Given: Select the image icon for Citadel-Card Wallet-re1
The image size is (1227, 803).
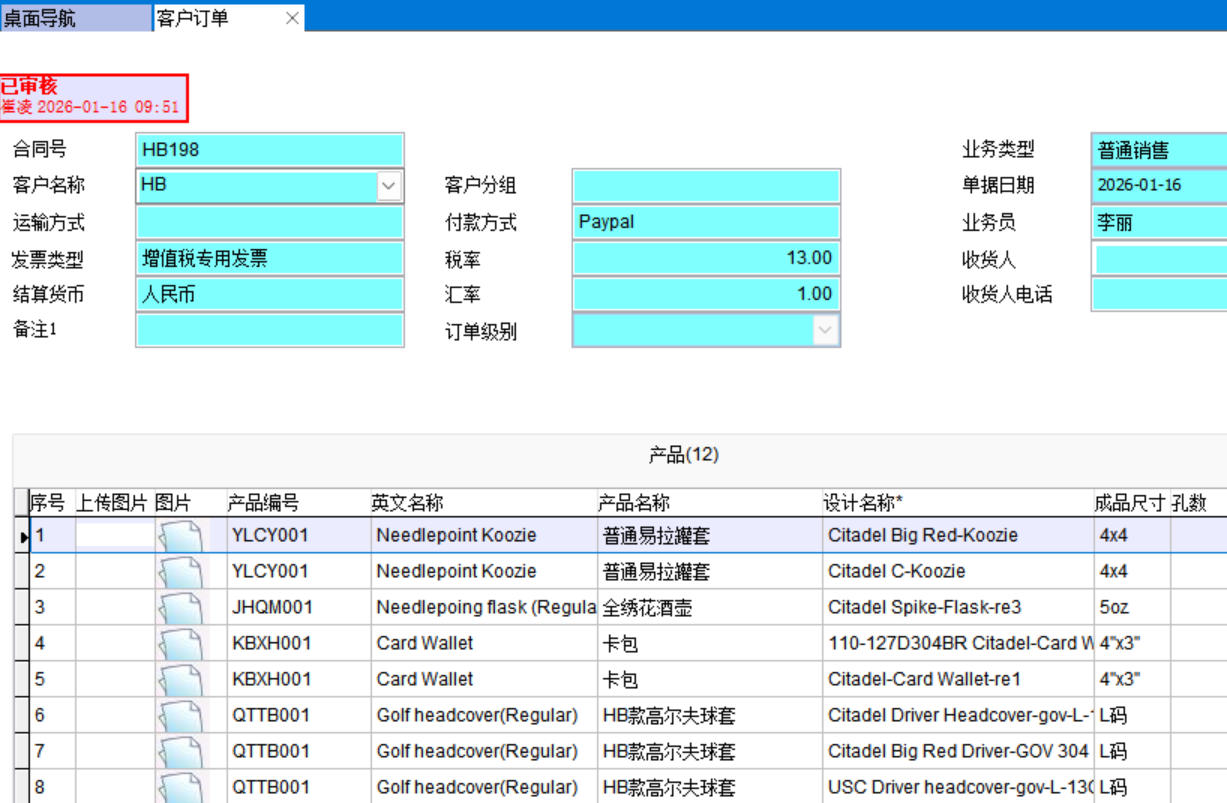Looking at the screenshot, I should point(181,680).
